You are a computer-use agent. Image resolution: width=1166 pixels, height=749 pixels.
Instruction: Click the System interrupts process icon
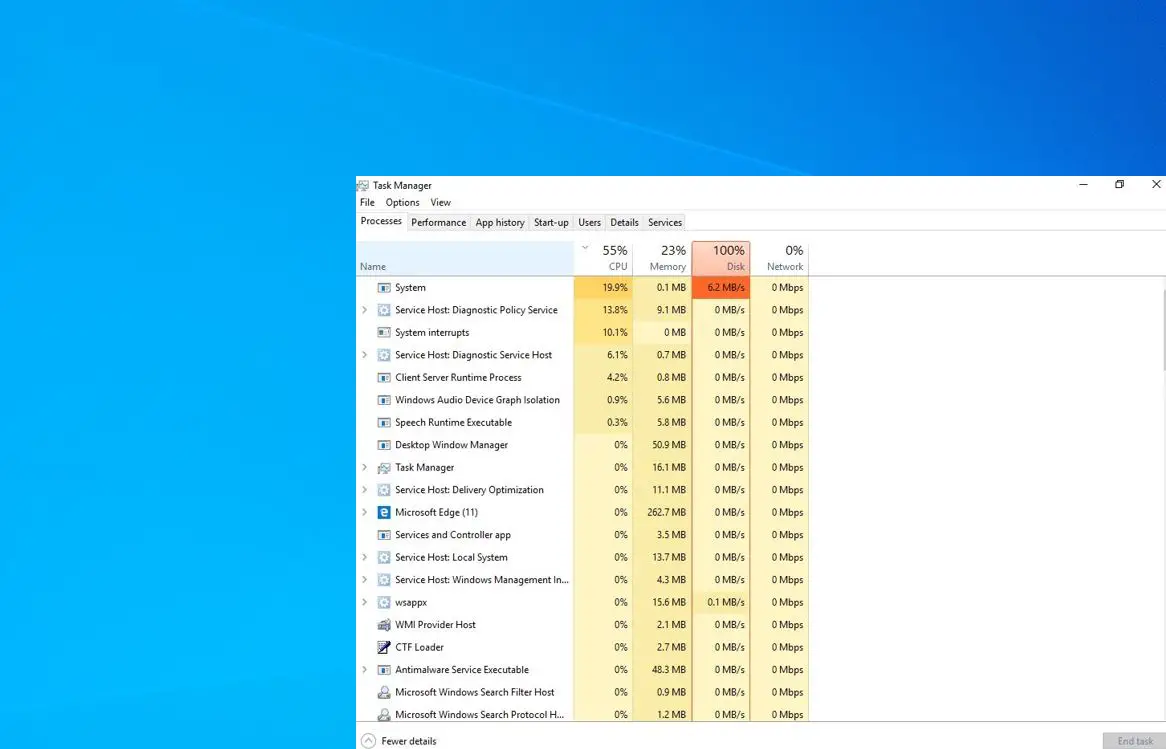[x=384, y=332]
